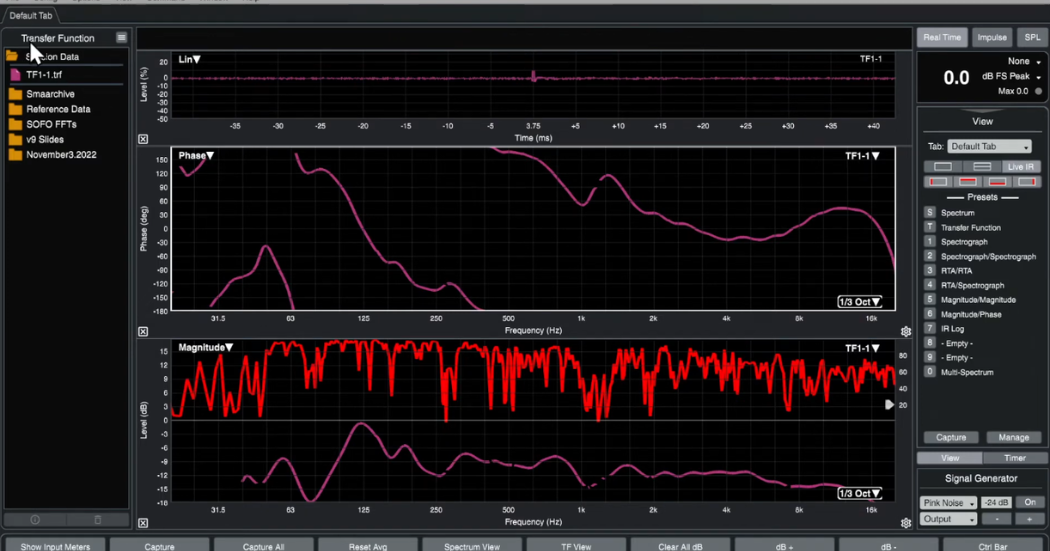
Task: Open Phase graph settings gear
Action: tap(906, 331)
